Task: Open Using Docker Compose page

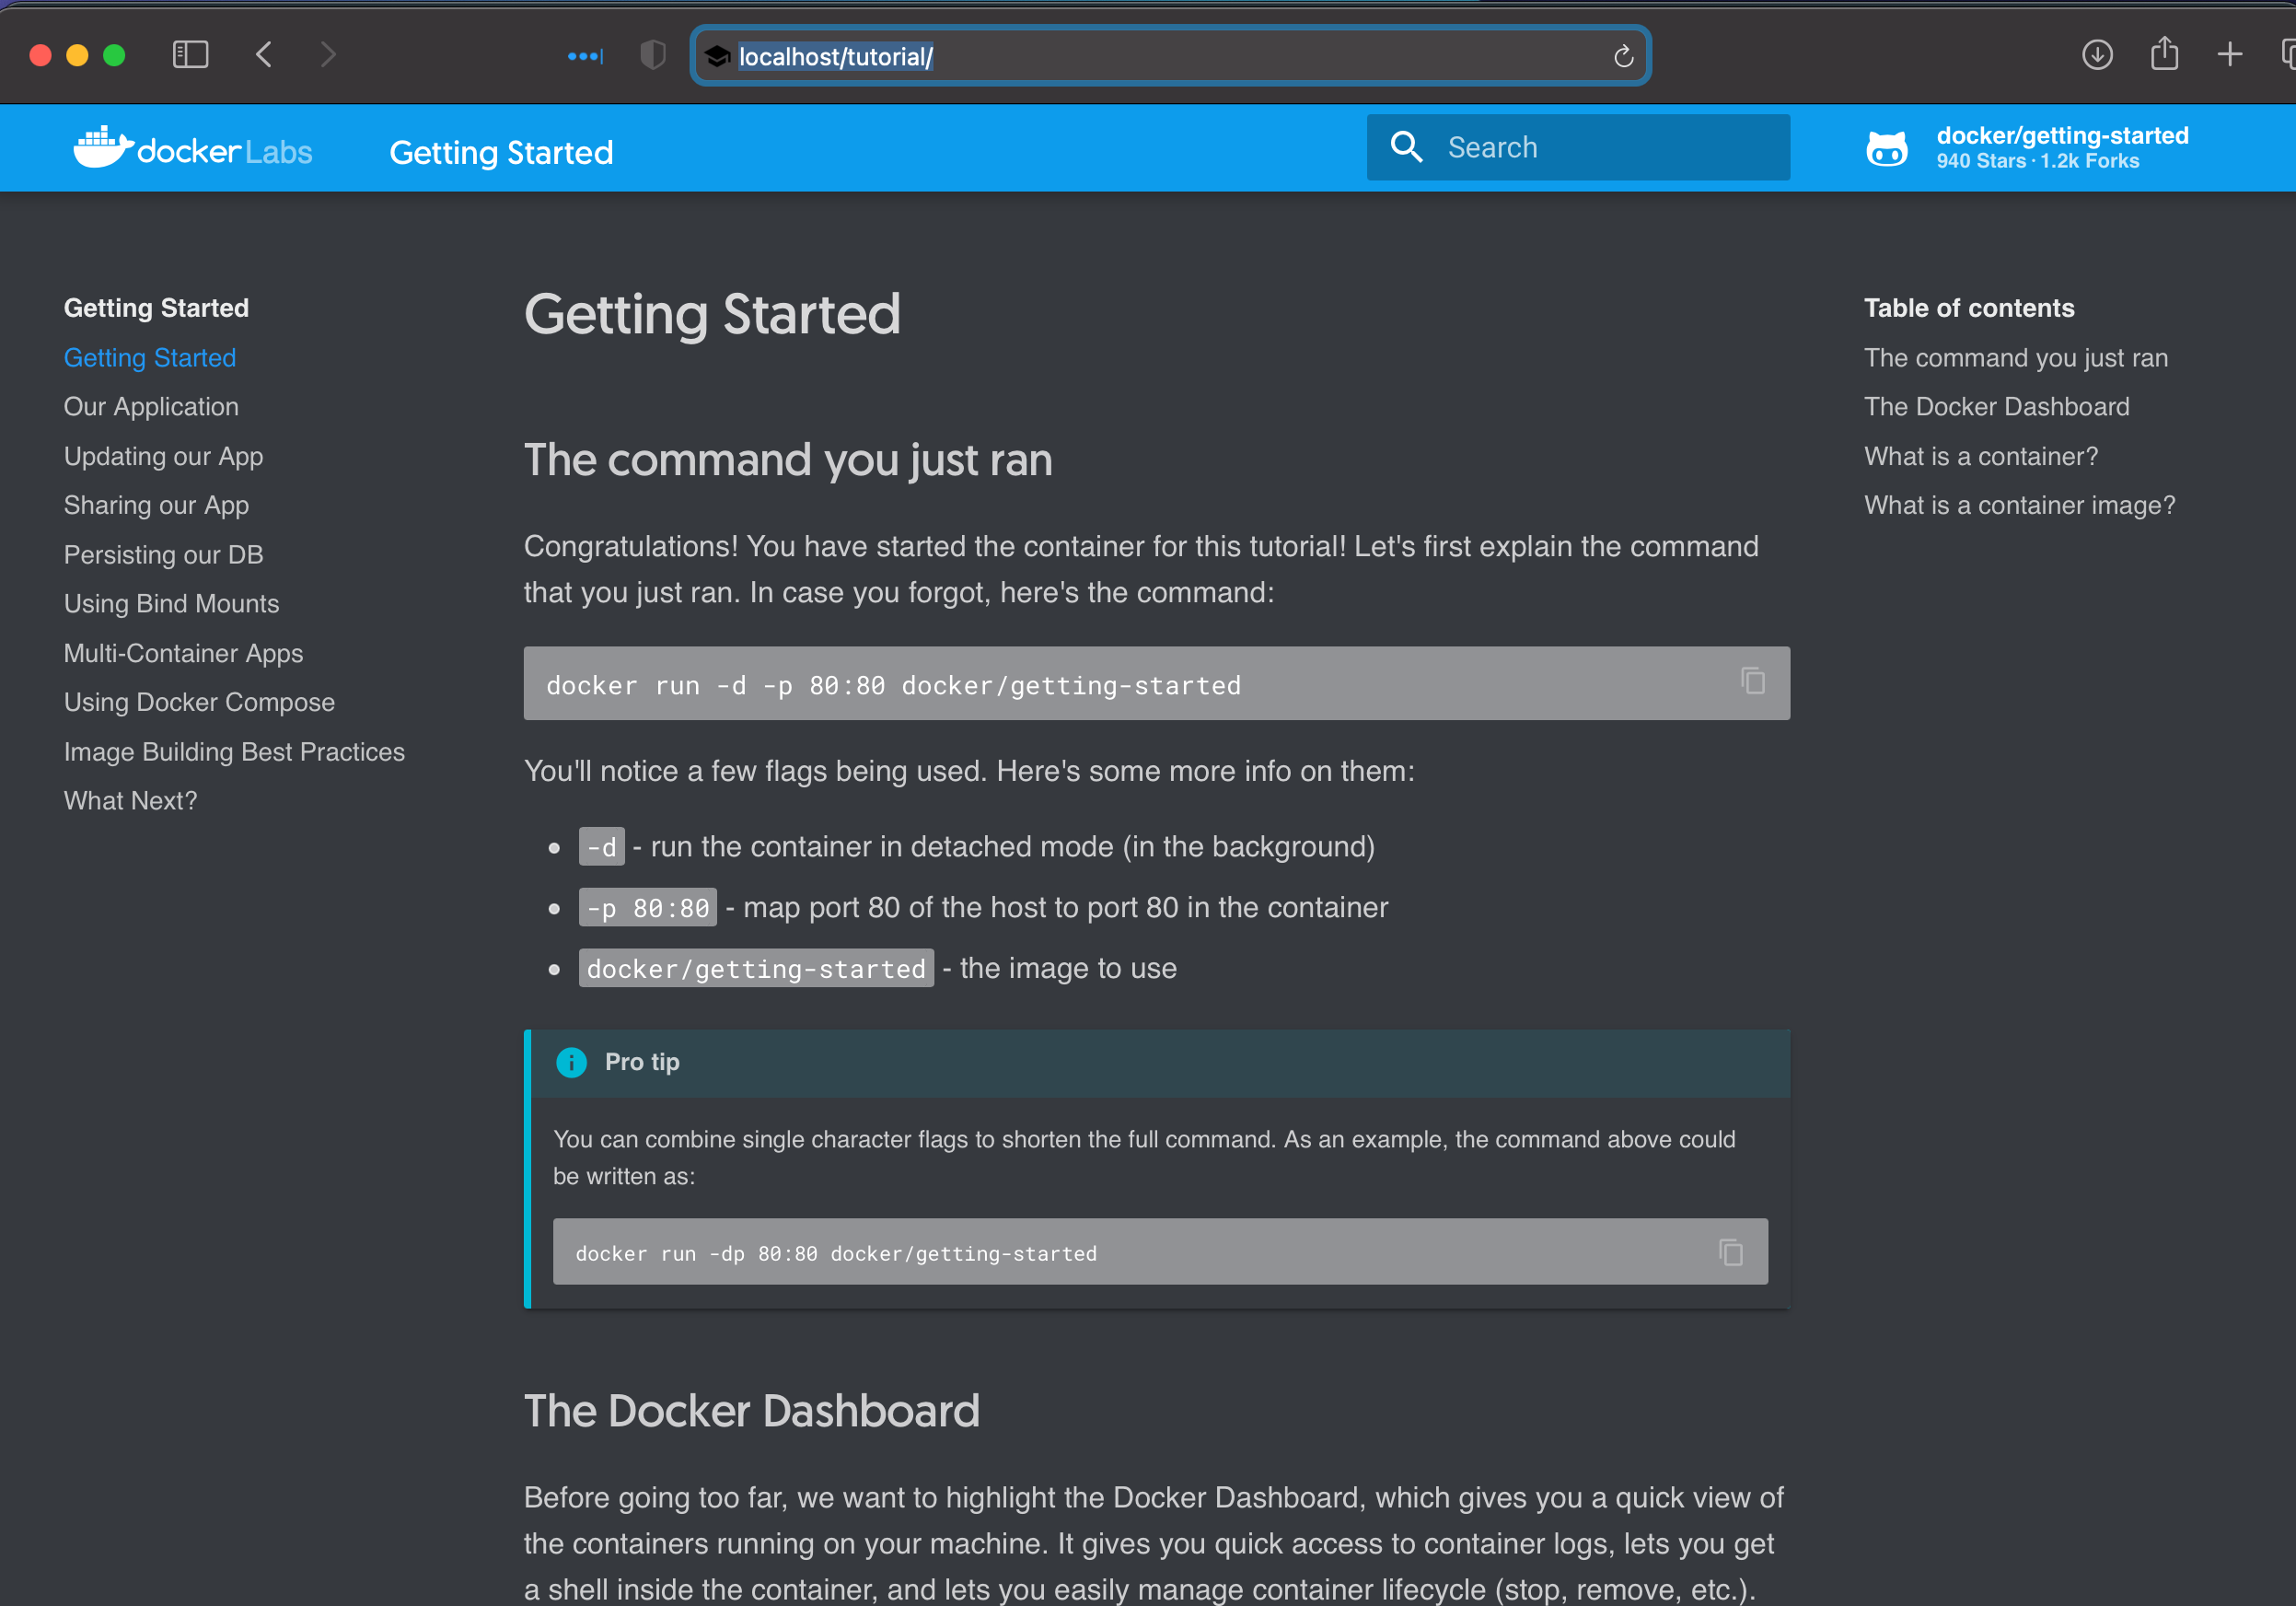Action: click(x=199, y=702)
